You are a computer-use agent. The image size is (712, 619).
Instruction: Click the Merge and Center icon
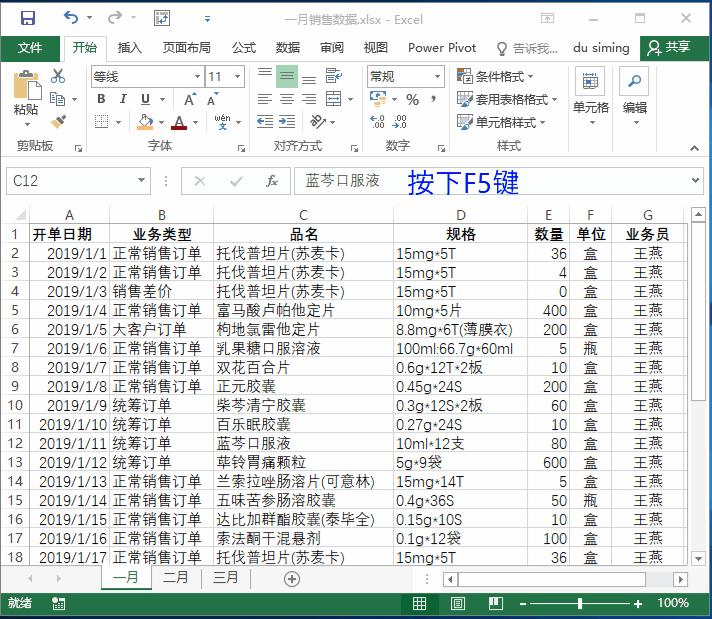click(x=333, y=99)
